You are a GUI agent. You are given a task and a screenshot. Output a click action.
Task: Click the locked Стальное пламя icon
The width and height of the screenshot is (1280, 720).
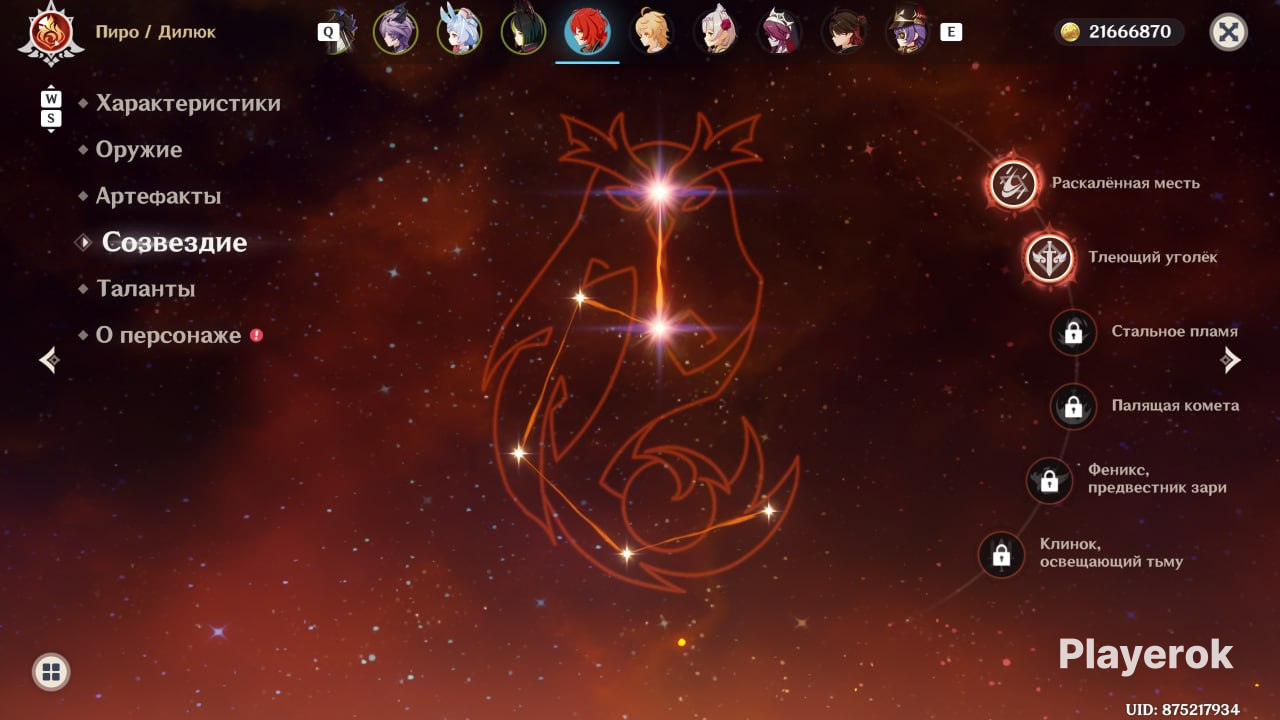[1073, 332]
